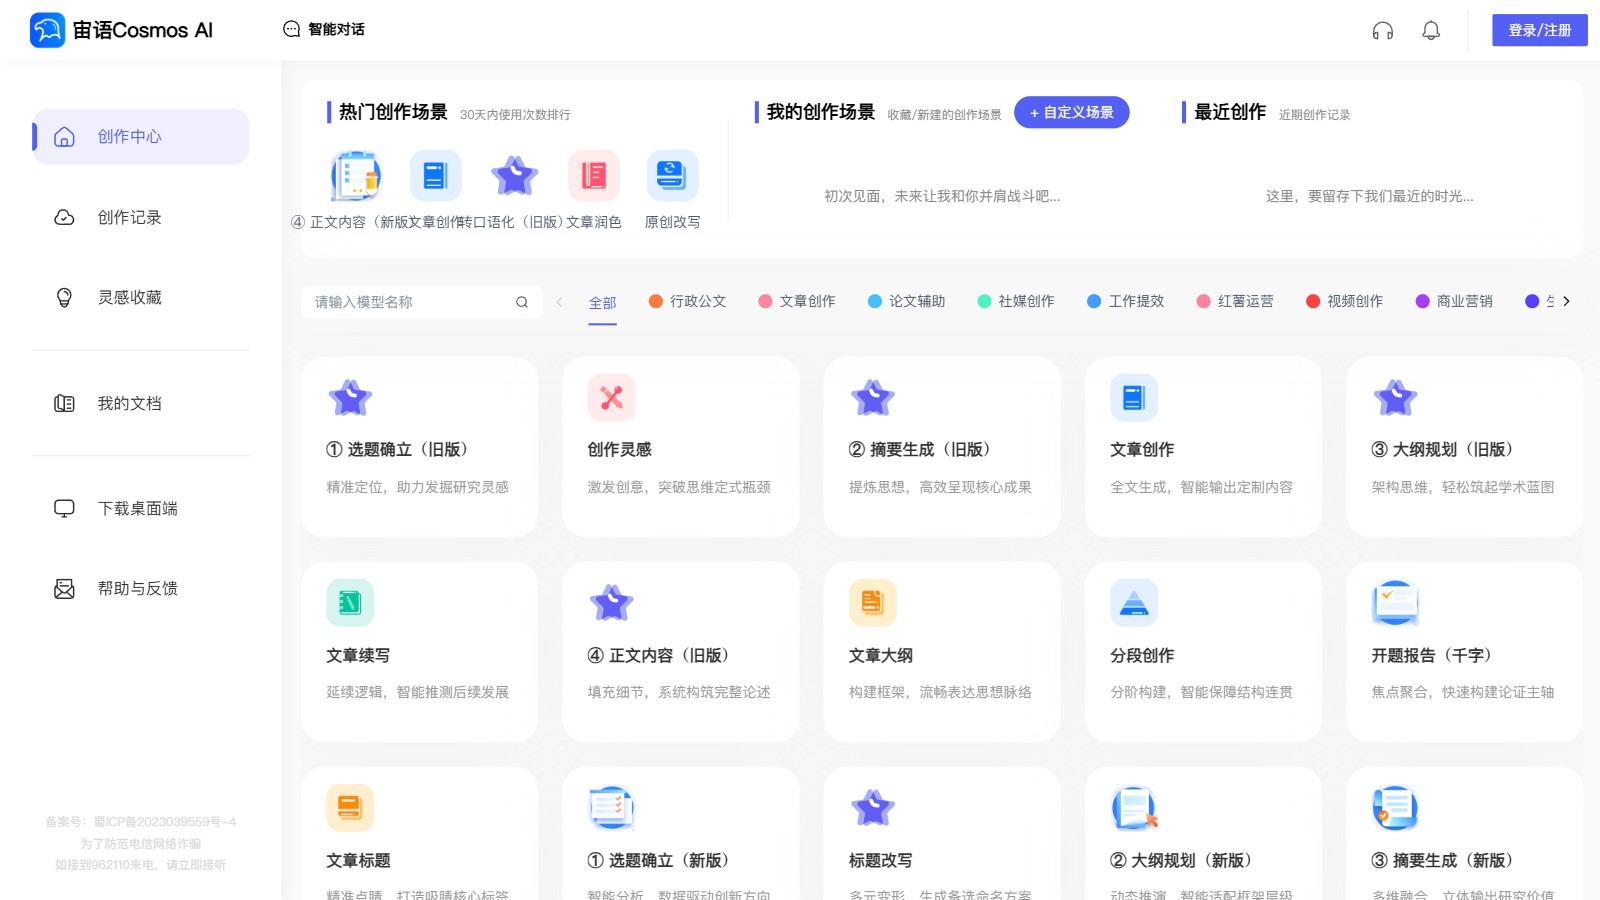Click the 创作灵感 scissors icon

coord(611,397)
